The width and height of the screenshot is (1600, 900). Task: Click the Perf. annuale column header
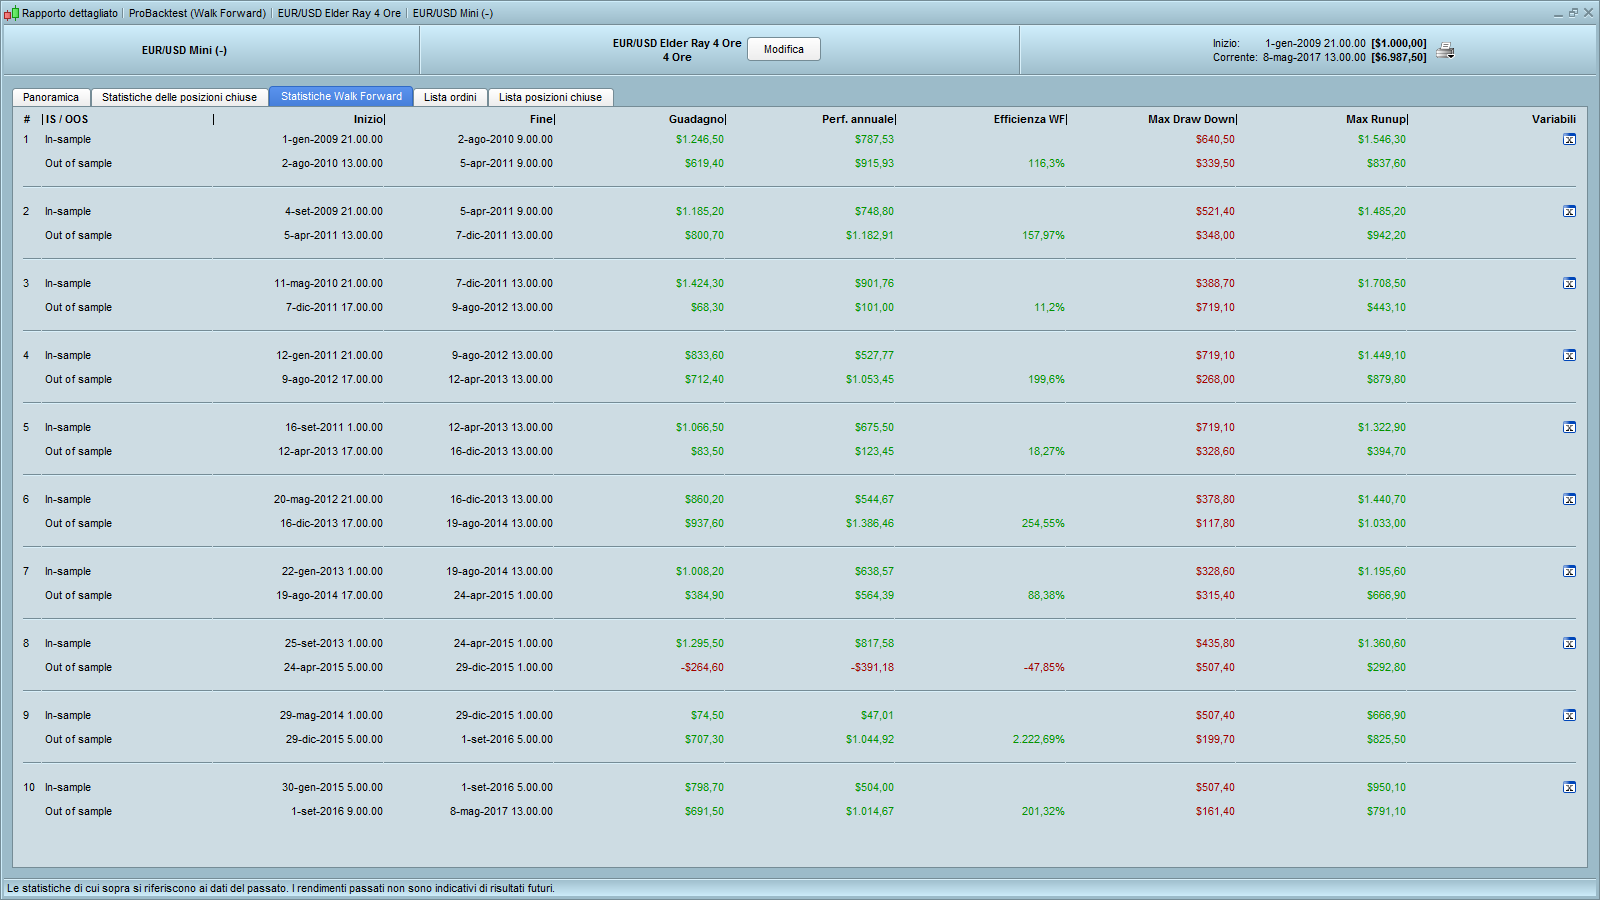(x=858, y=120)
